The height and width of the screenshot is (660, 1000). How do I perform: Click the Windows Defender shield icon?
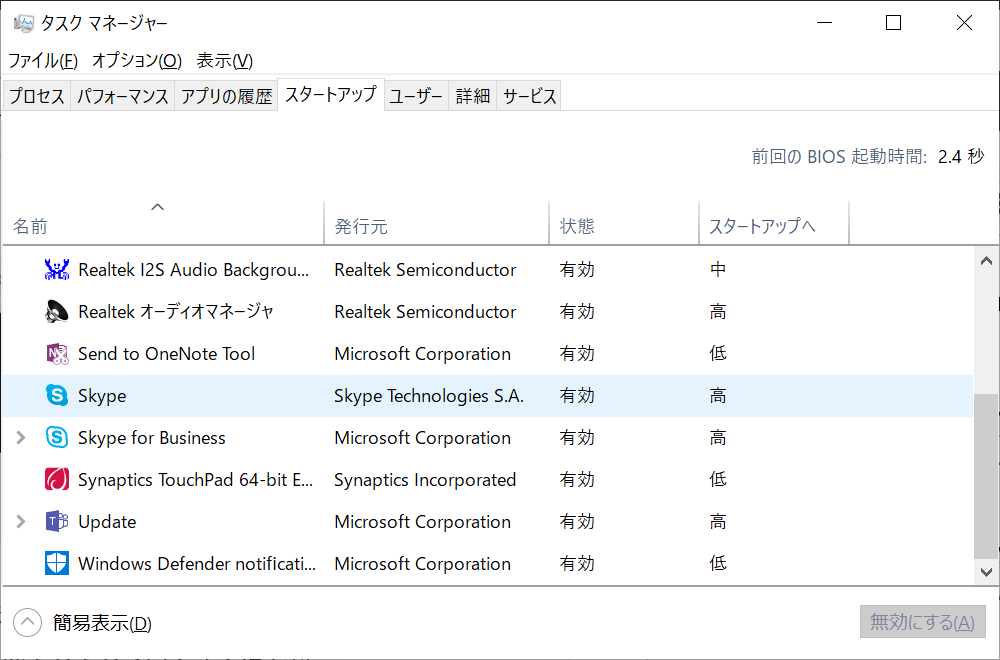click(57, 564)
